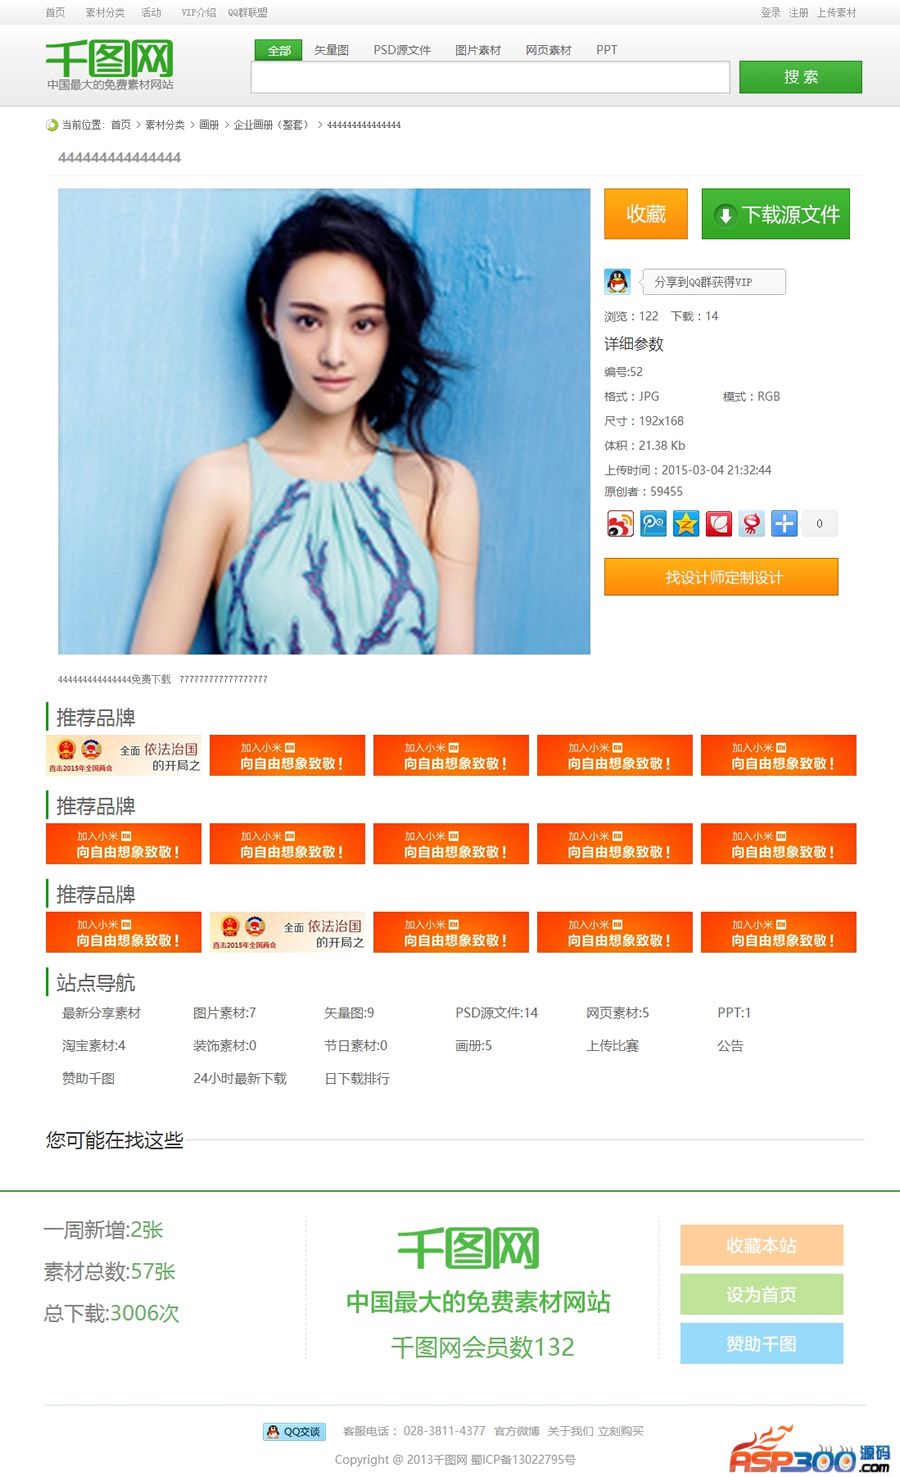Click the red leaf share icon
Screen dimensions: 900x1477
point(719,523)
